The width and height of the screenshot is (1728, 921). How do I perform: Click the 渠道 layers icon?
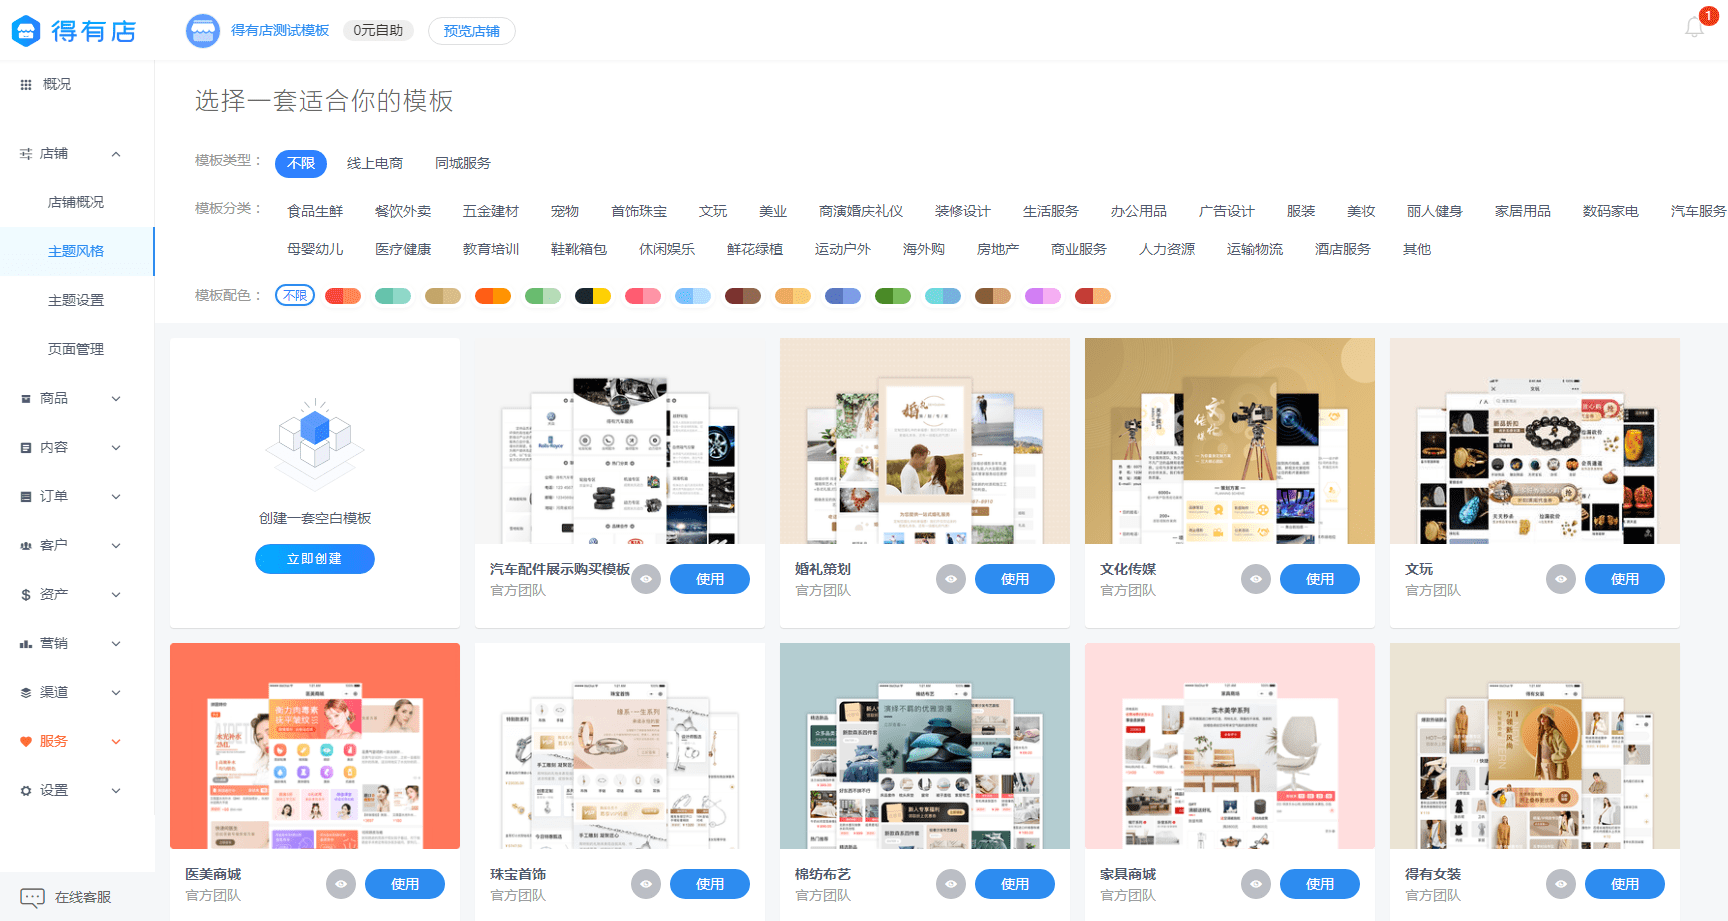[x=26, y=693]
